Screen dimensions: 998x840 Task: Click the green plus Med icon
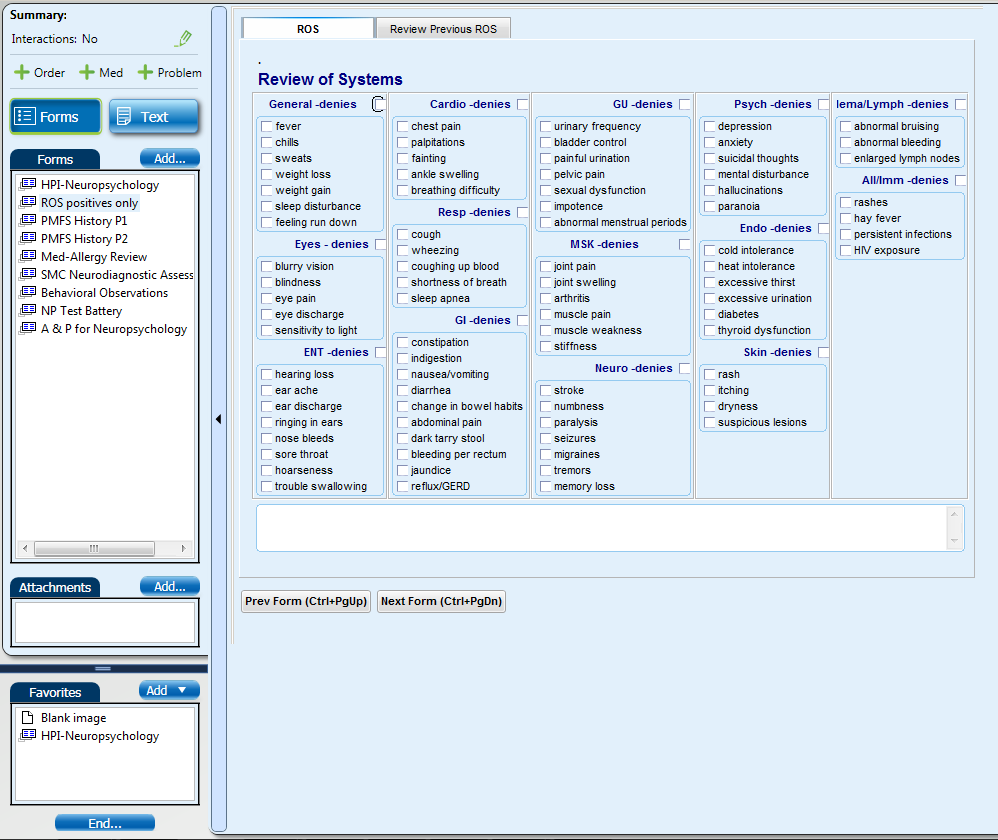tap(87, 73)
